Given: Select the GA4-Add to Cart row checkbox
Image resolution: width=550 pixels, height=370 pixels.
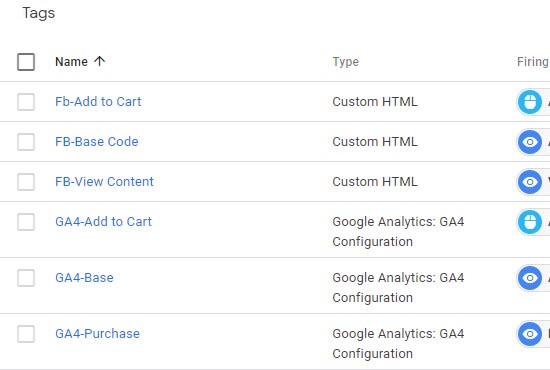Looking at the screenshot, I should [x=26, y=222].
